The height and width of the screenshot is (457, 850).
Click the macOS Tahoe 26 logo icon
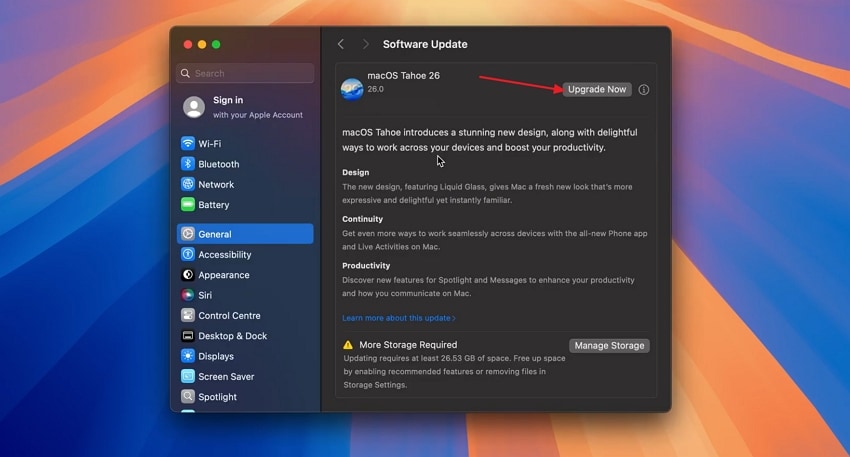tap(352, 89)
